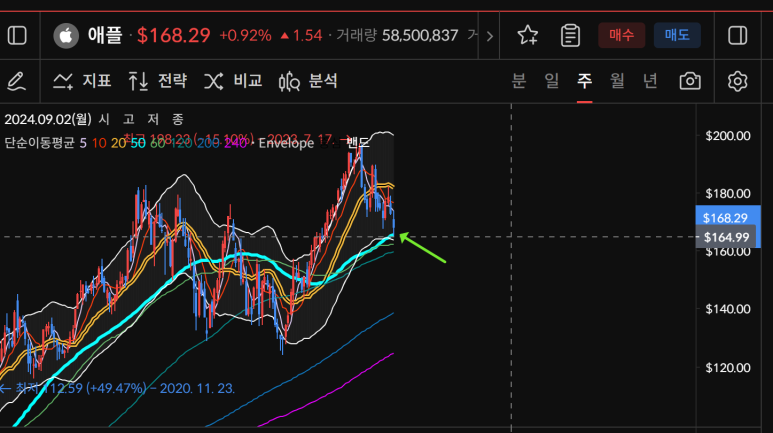Screen dimensions: 773x433
Task: Click the 2024.09.02(월) date label
Action: pyautogui.click(x=48, y=119)
